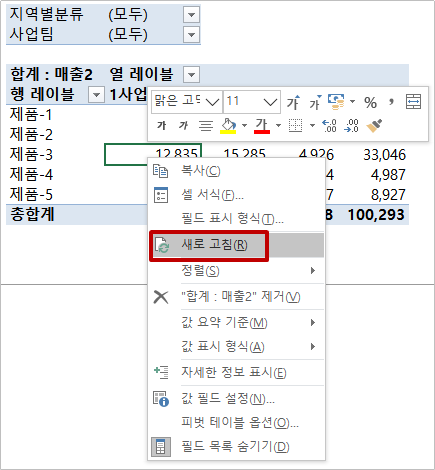Viewport: 435px width, 470px height.
Task: Open 값 필드 설정(N) dialog
Action: (x=236, y=398)
